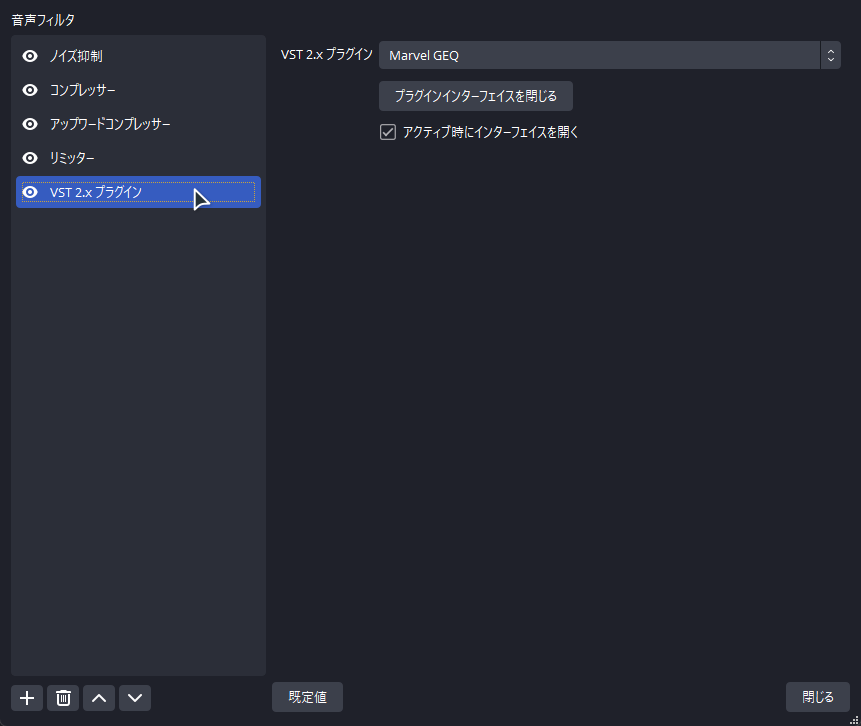Viewport: 861px width, 726px height.
Task: Move filter up with up-arrow icon
Action: [99, 697]
